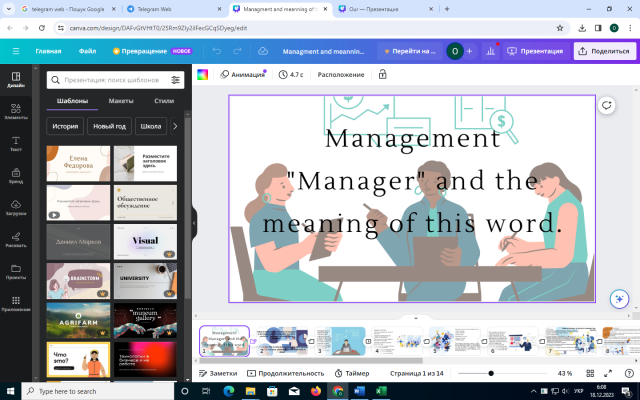
Task: Open the user account avatar O
Action: click(455, 51)
